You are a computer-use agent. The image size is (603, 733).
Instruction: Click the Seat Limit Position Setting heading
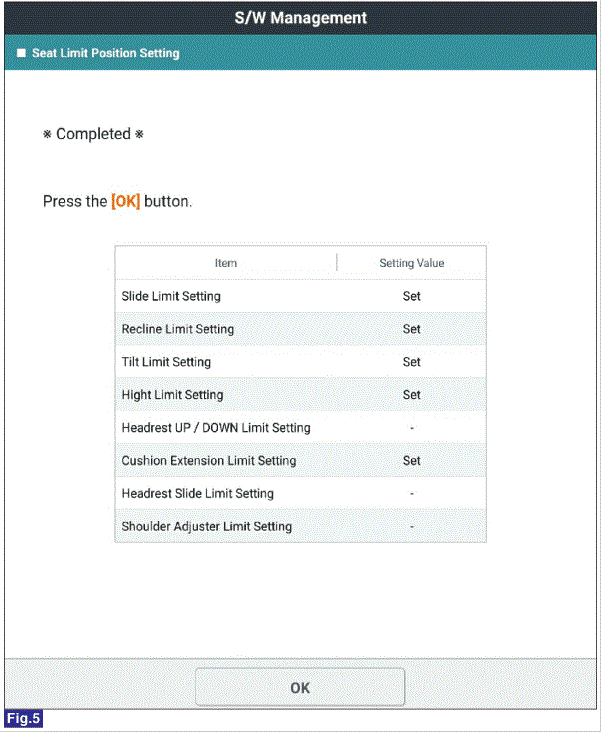pyautogui.click(x=106, y=53)
